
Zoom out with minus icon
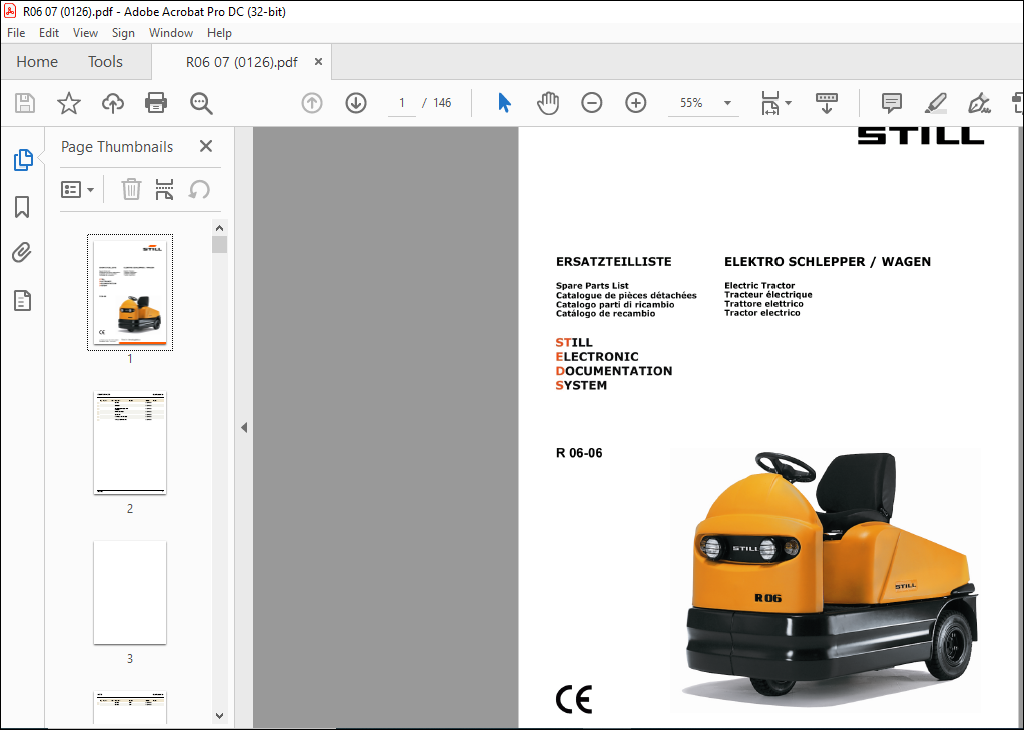(592, 103)
